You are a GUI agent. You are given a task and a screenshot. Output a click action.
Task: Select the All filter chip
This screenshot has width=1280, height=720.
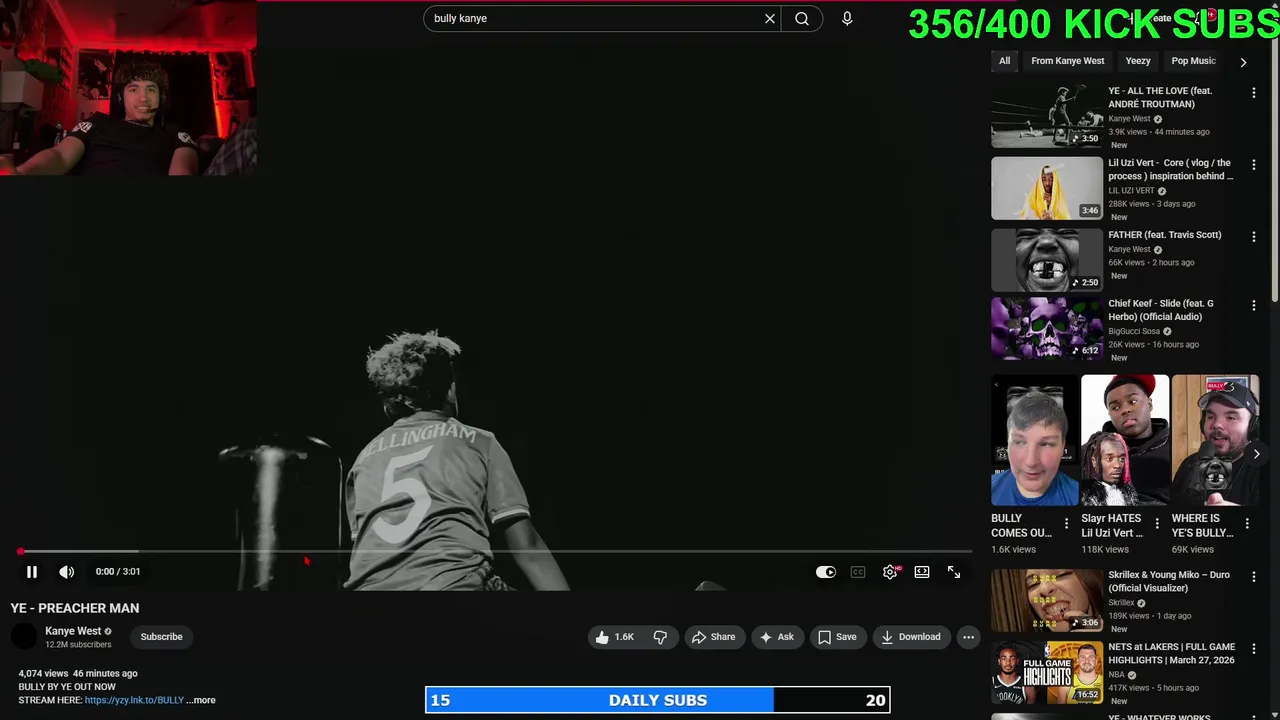(1004, 61)
